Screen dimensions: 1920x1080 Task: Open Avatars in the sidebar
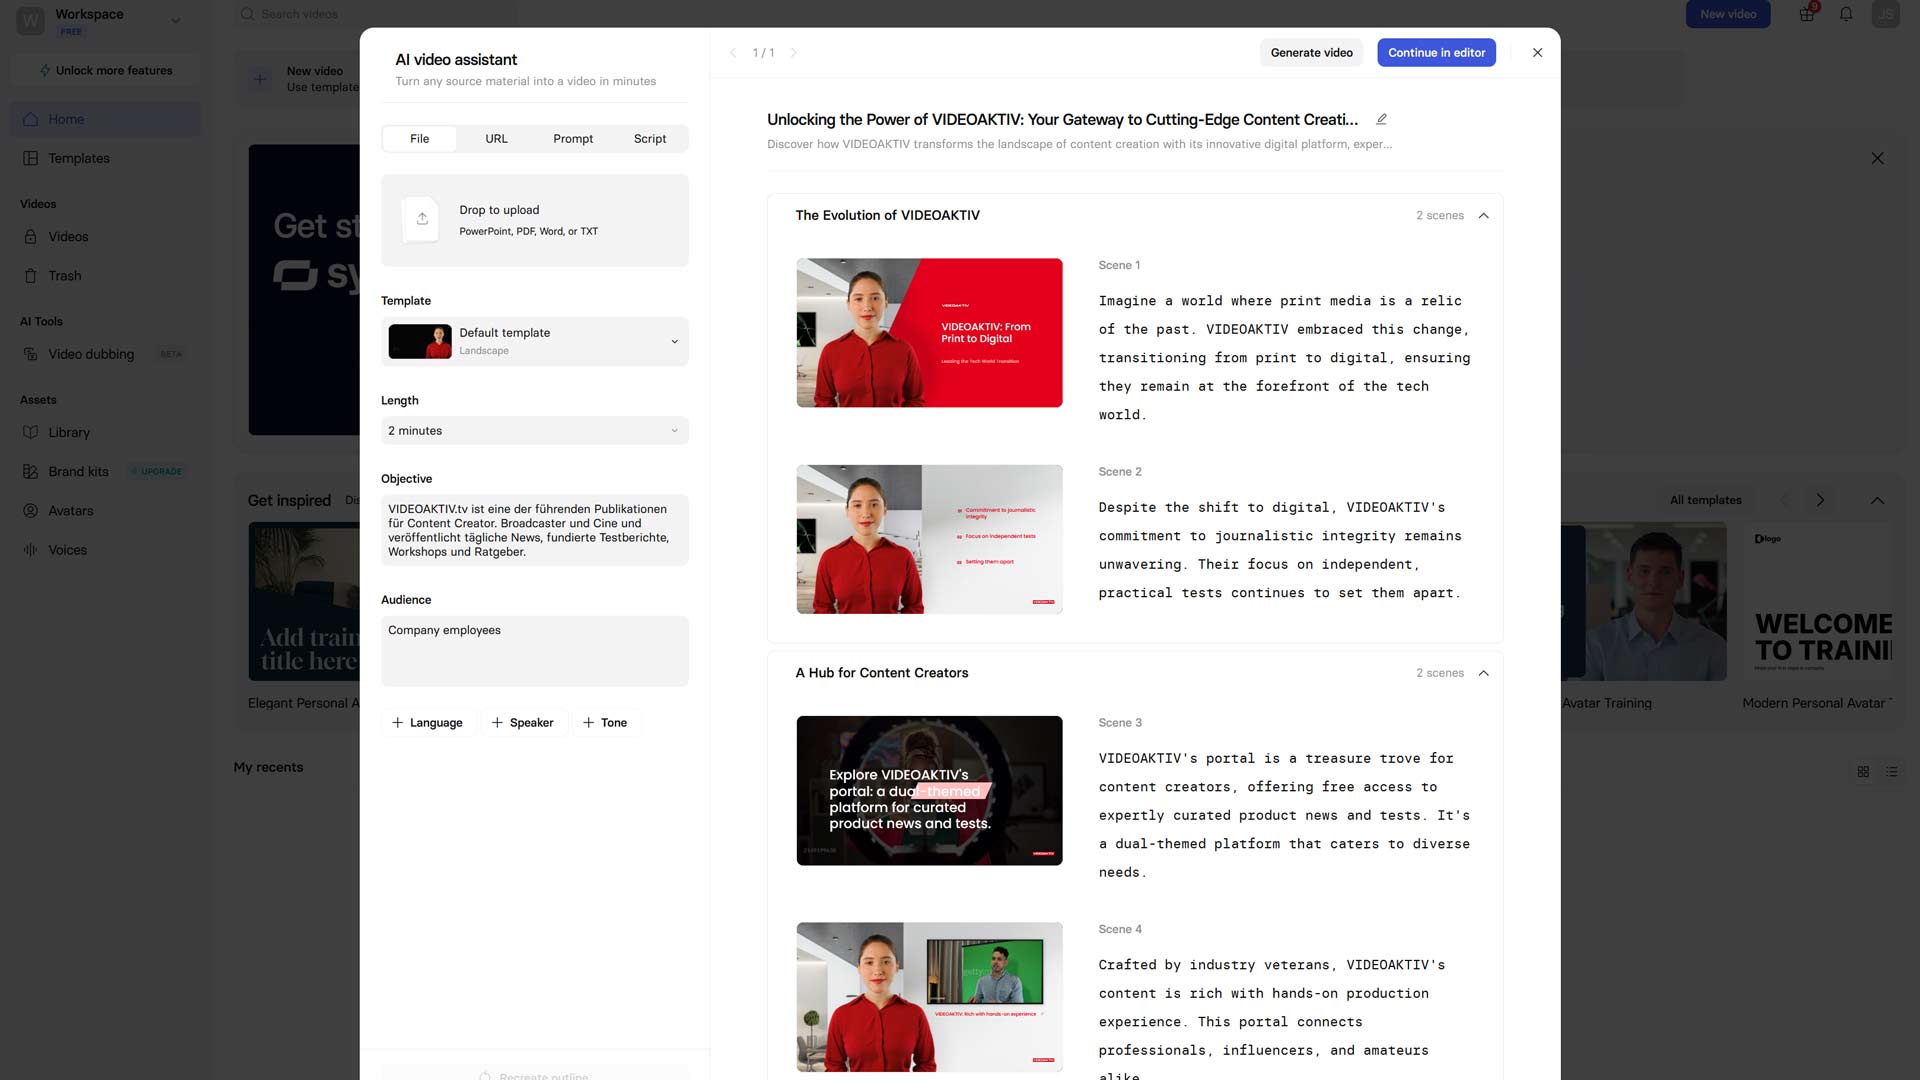point(70,511)
